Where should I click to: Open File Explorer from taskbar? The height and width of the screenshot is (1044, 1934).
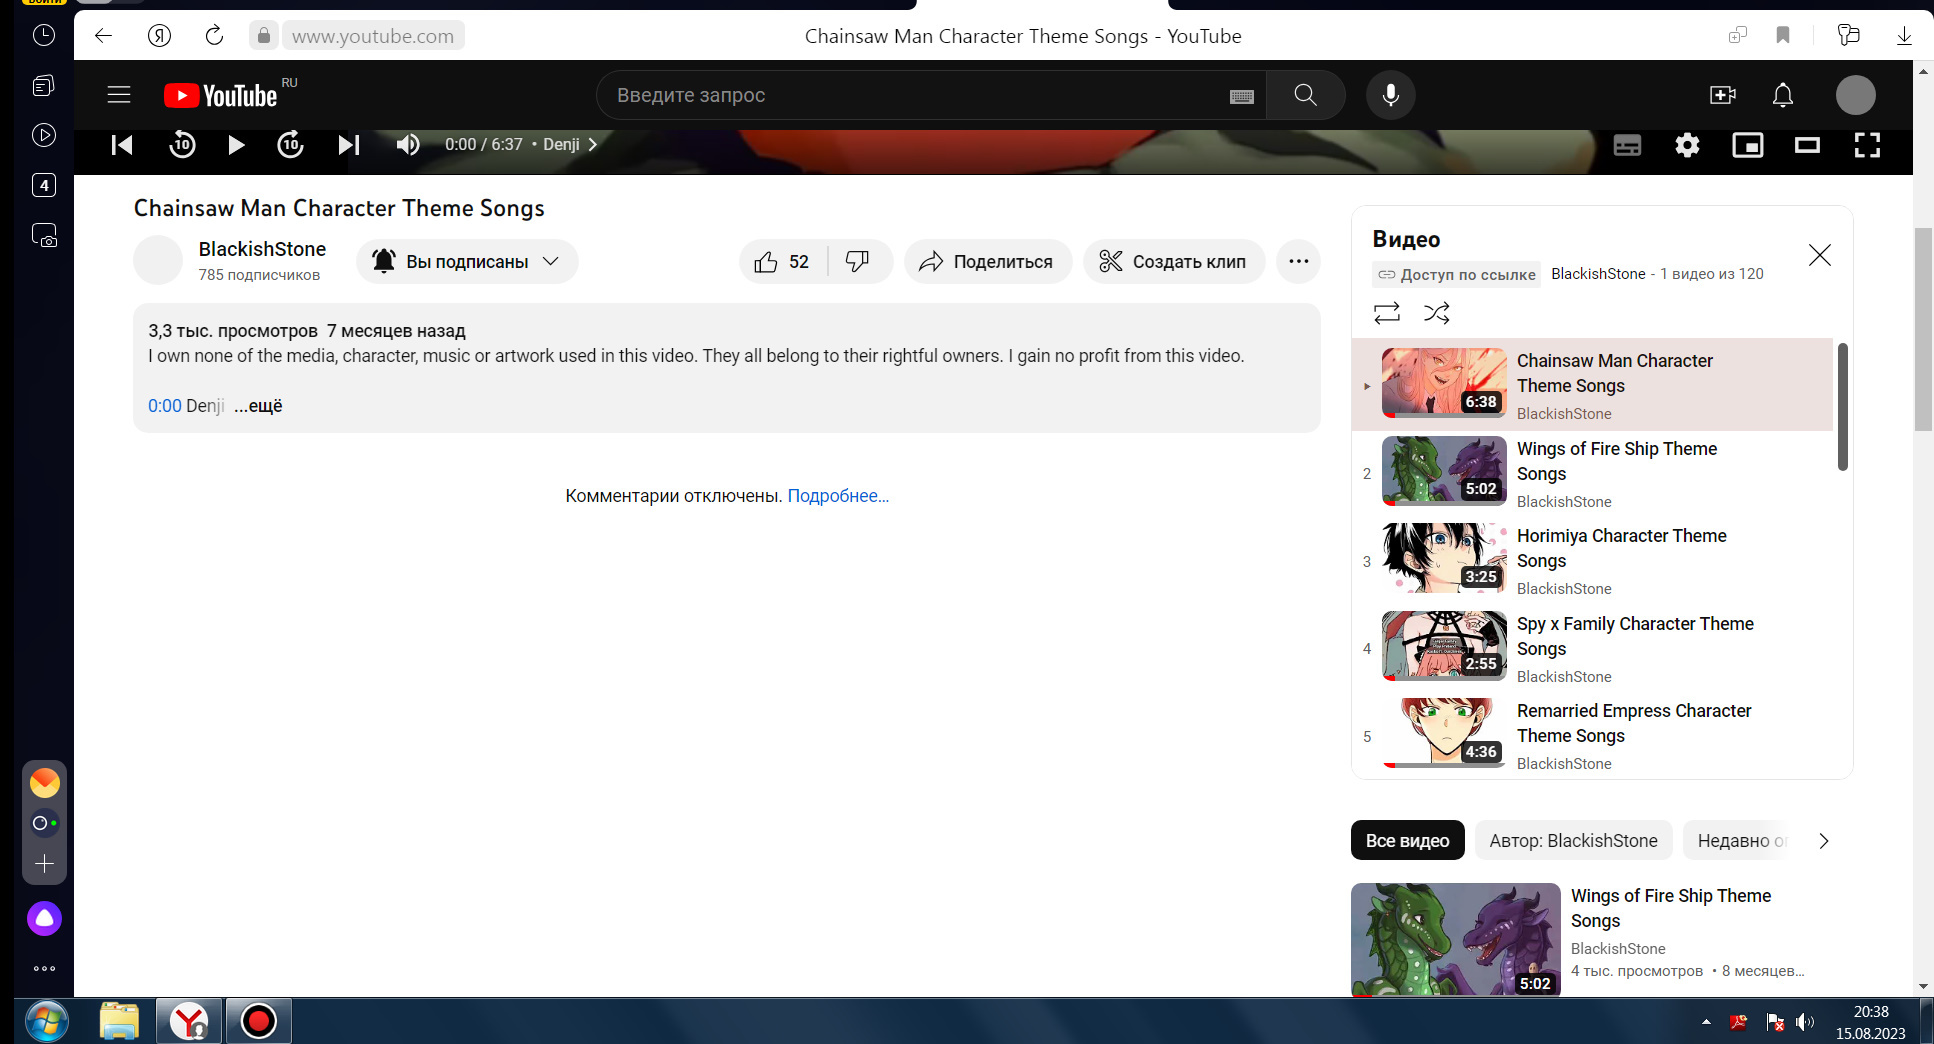click(x=119, y=1021)
